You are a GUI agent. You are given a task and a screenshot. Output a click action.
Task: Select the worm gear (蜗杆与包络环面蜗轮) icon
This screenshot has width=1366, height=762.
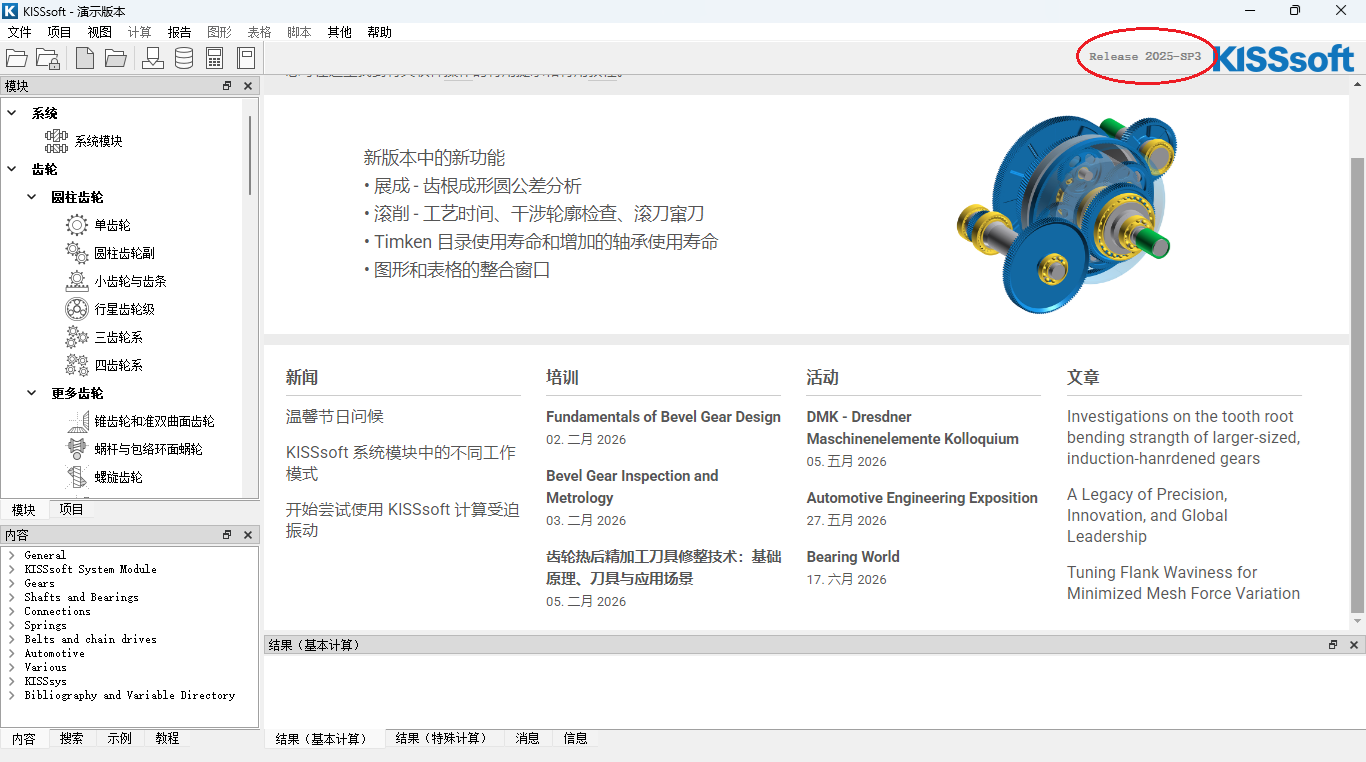click(77, 449)
